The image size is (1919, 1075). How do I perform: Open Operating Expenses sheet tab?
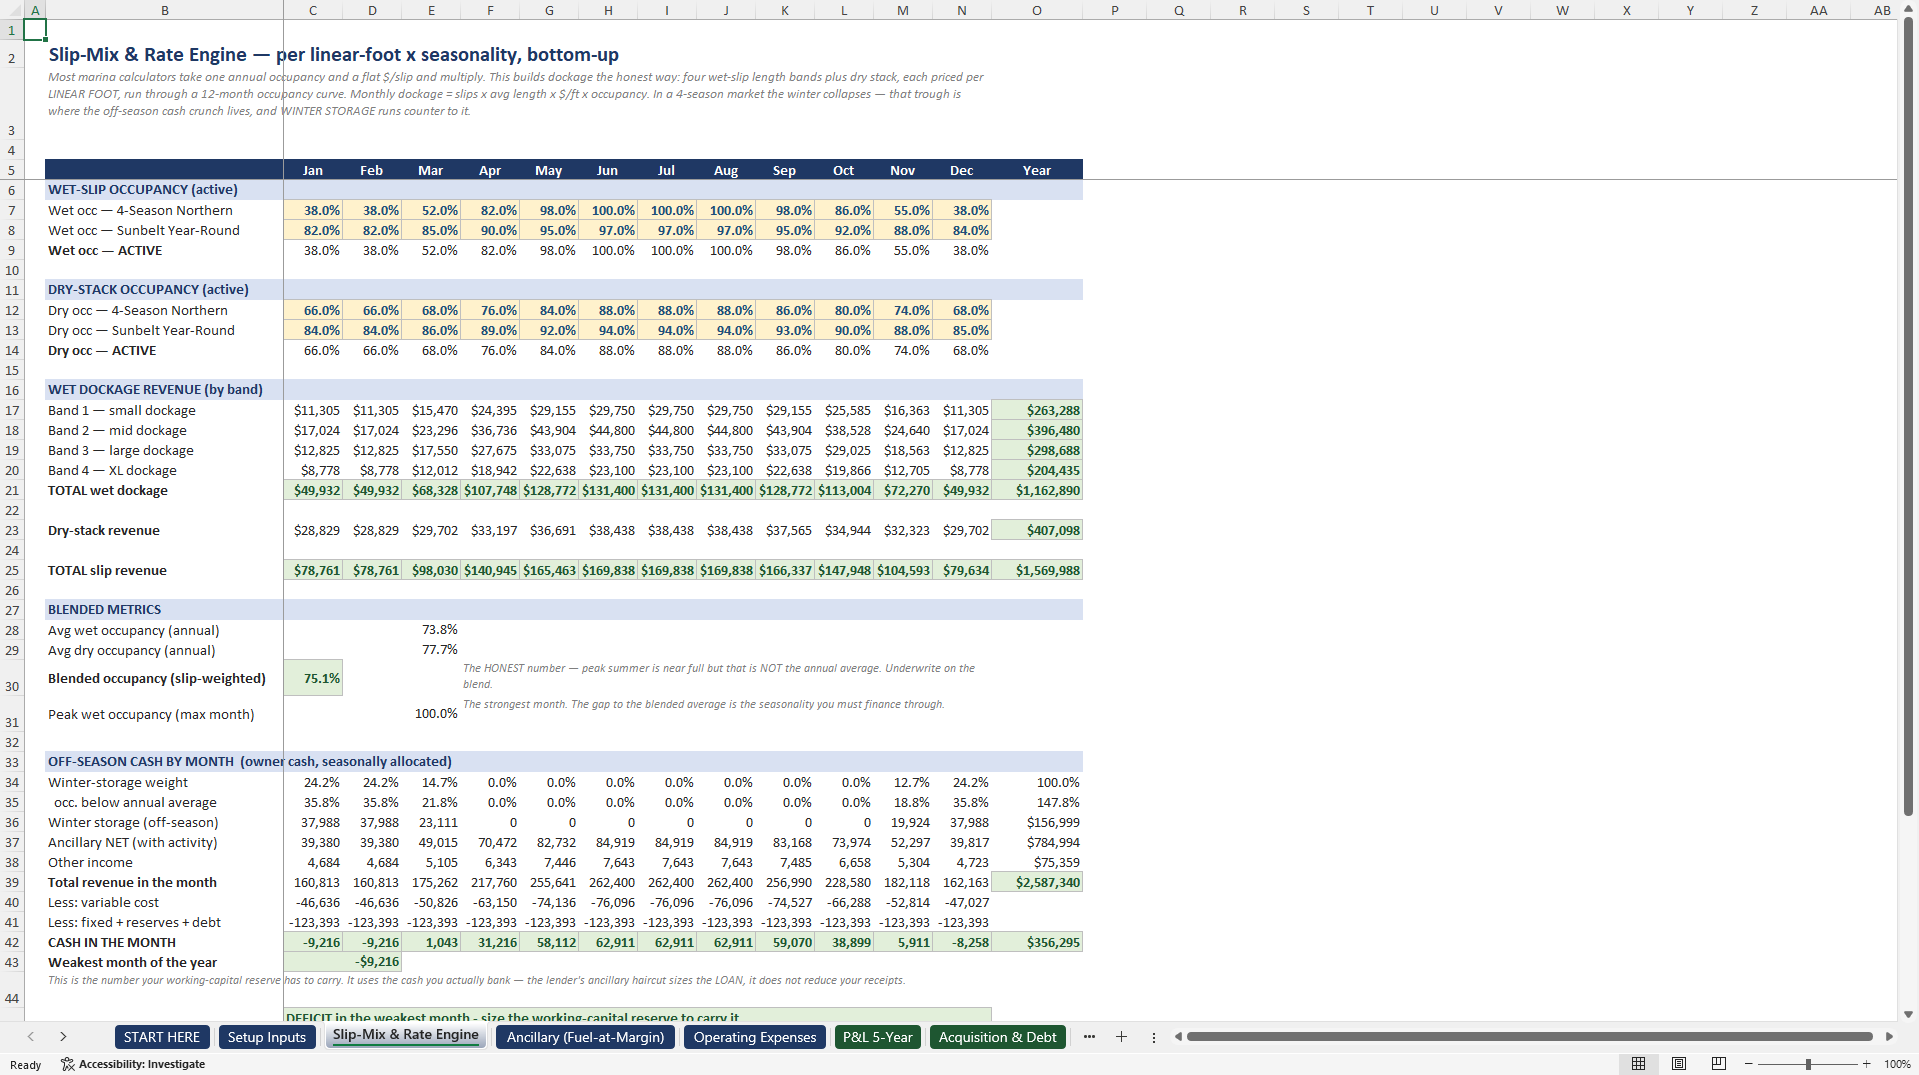755,1037
